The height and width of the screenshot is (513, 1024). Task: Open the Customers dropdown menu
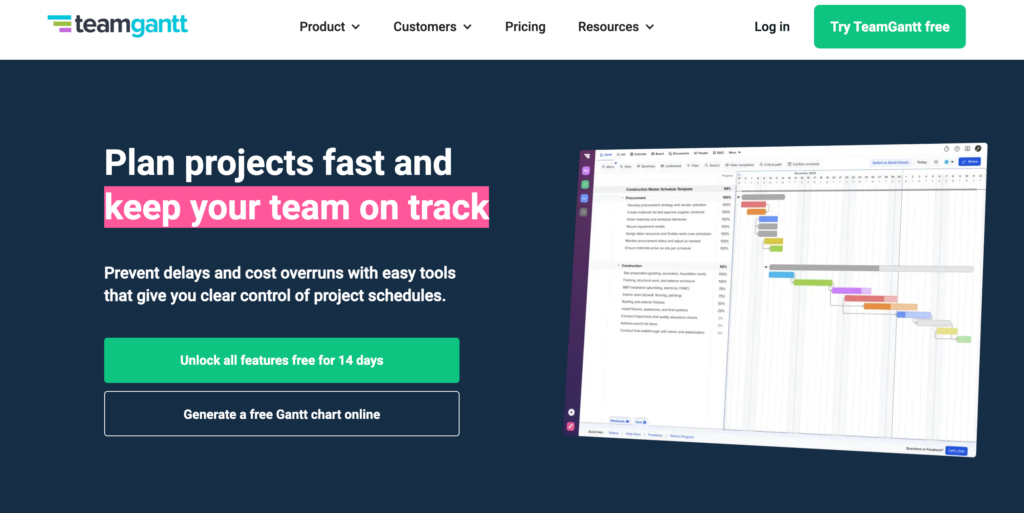[x=433, y=27]
